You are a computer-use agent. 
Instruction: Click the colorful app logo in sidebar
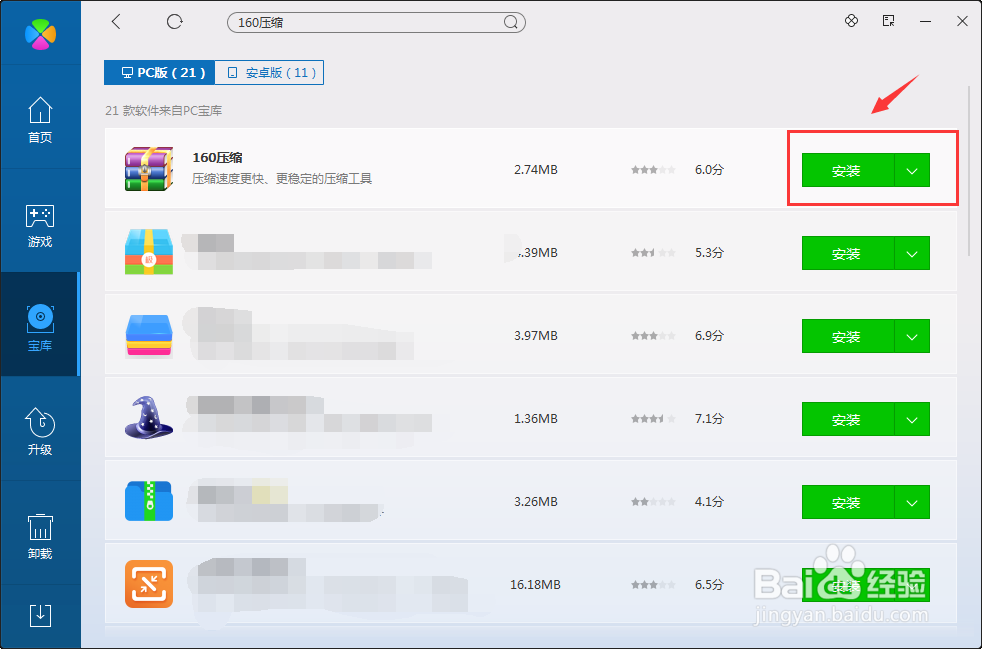(40, 34)
